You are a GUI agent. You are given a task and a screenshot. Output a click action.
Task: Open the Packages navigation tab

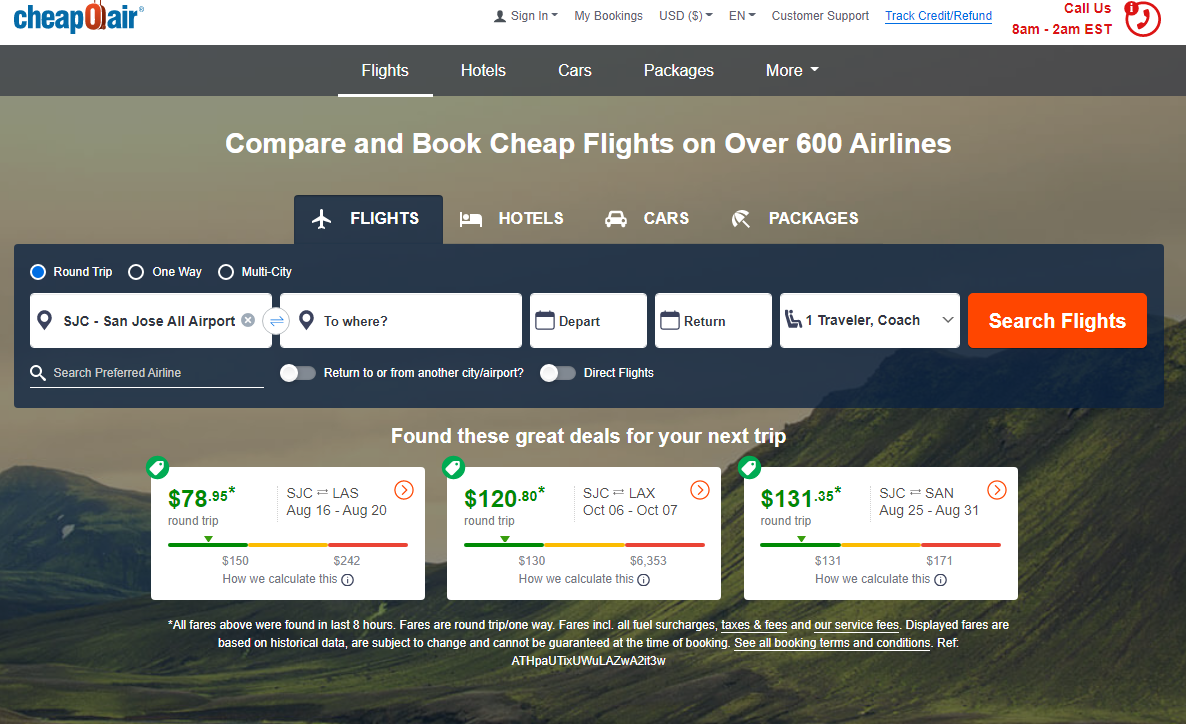[678, 70]
